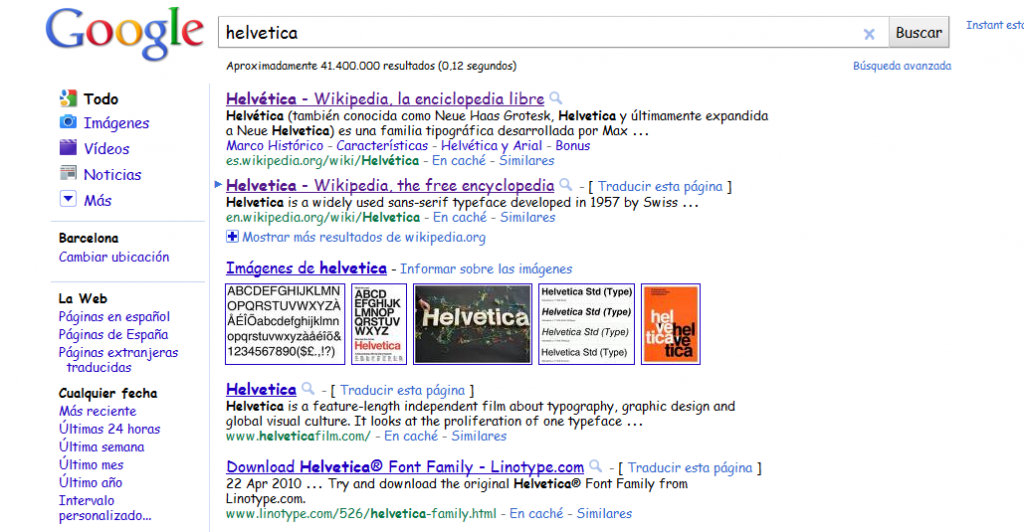Open En caché for helveticafilm.com result
Image resolution: width=1024 pixels, height=532 pixels.
pos(411,436)
